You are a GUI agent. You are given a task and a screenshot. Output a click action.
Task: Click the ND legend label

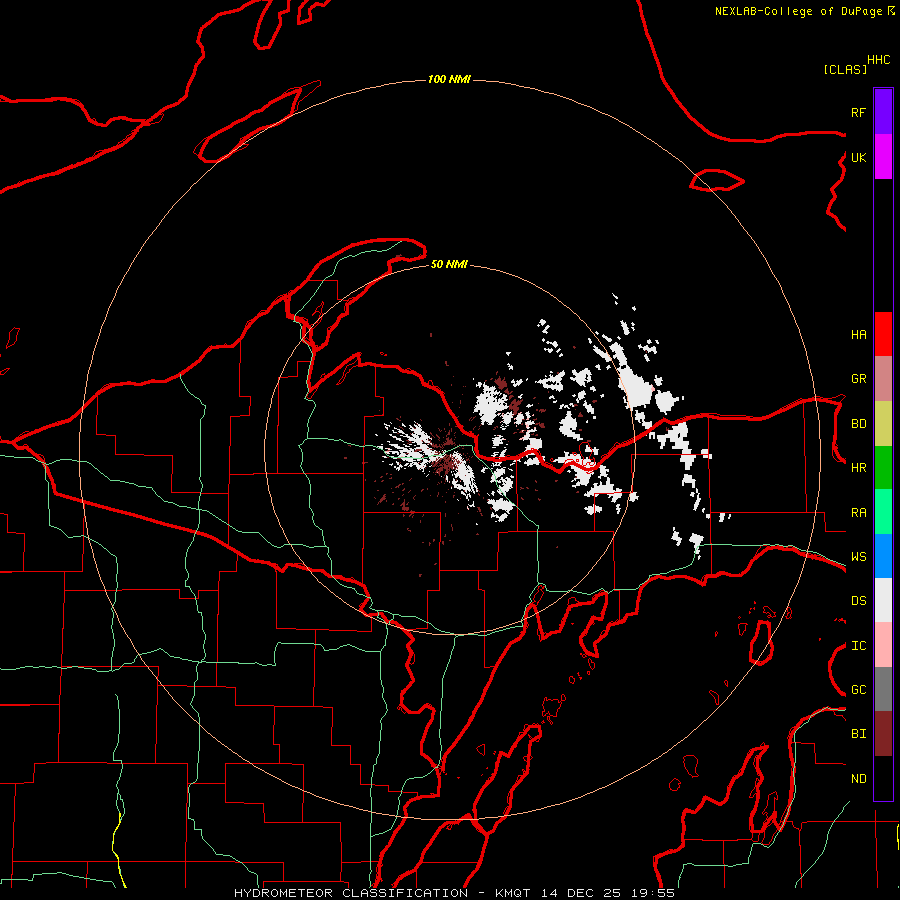858,779
